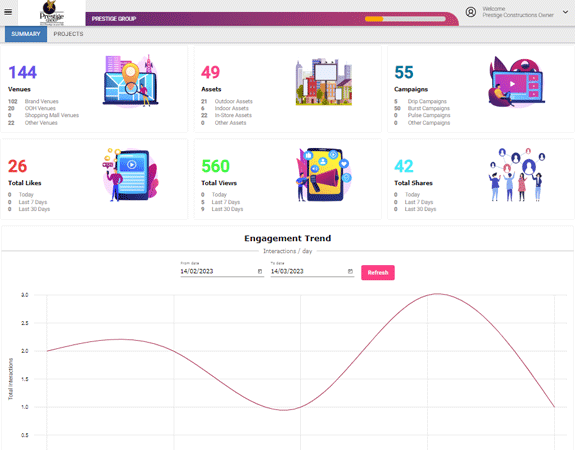
Task: Expand the account dropdown chevron
Action: tap(565, 12)
